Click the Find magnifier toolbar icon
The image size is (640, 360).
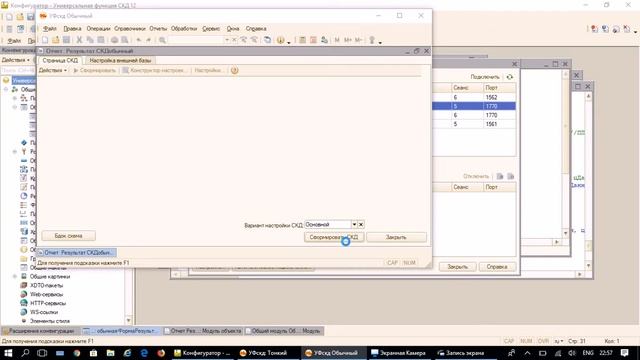(162, 40)
